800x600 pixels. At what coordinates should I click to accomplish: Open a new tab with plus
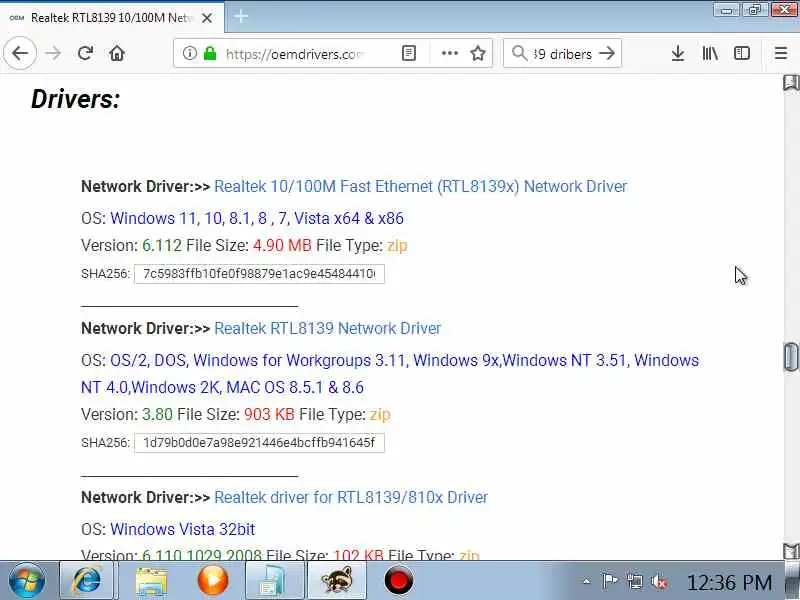point(241,17)
